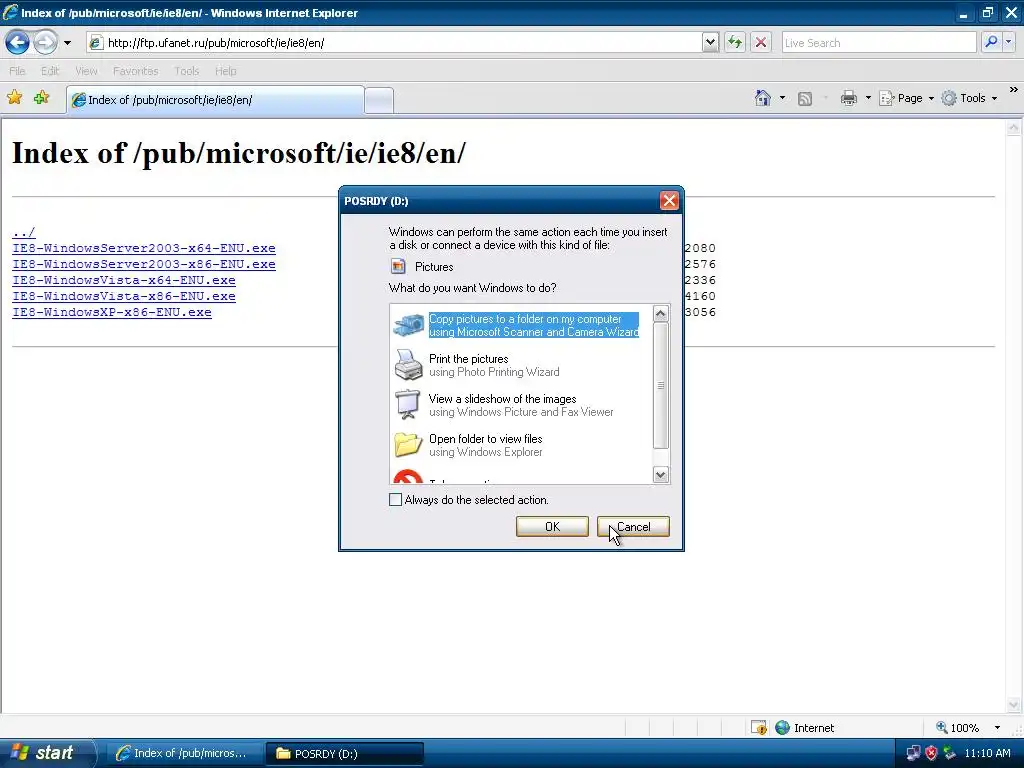Expand the zoom level dropdown arrow
1024x768 pixels.
997,728
